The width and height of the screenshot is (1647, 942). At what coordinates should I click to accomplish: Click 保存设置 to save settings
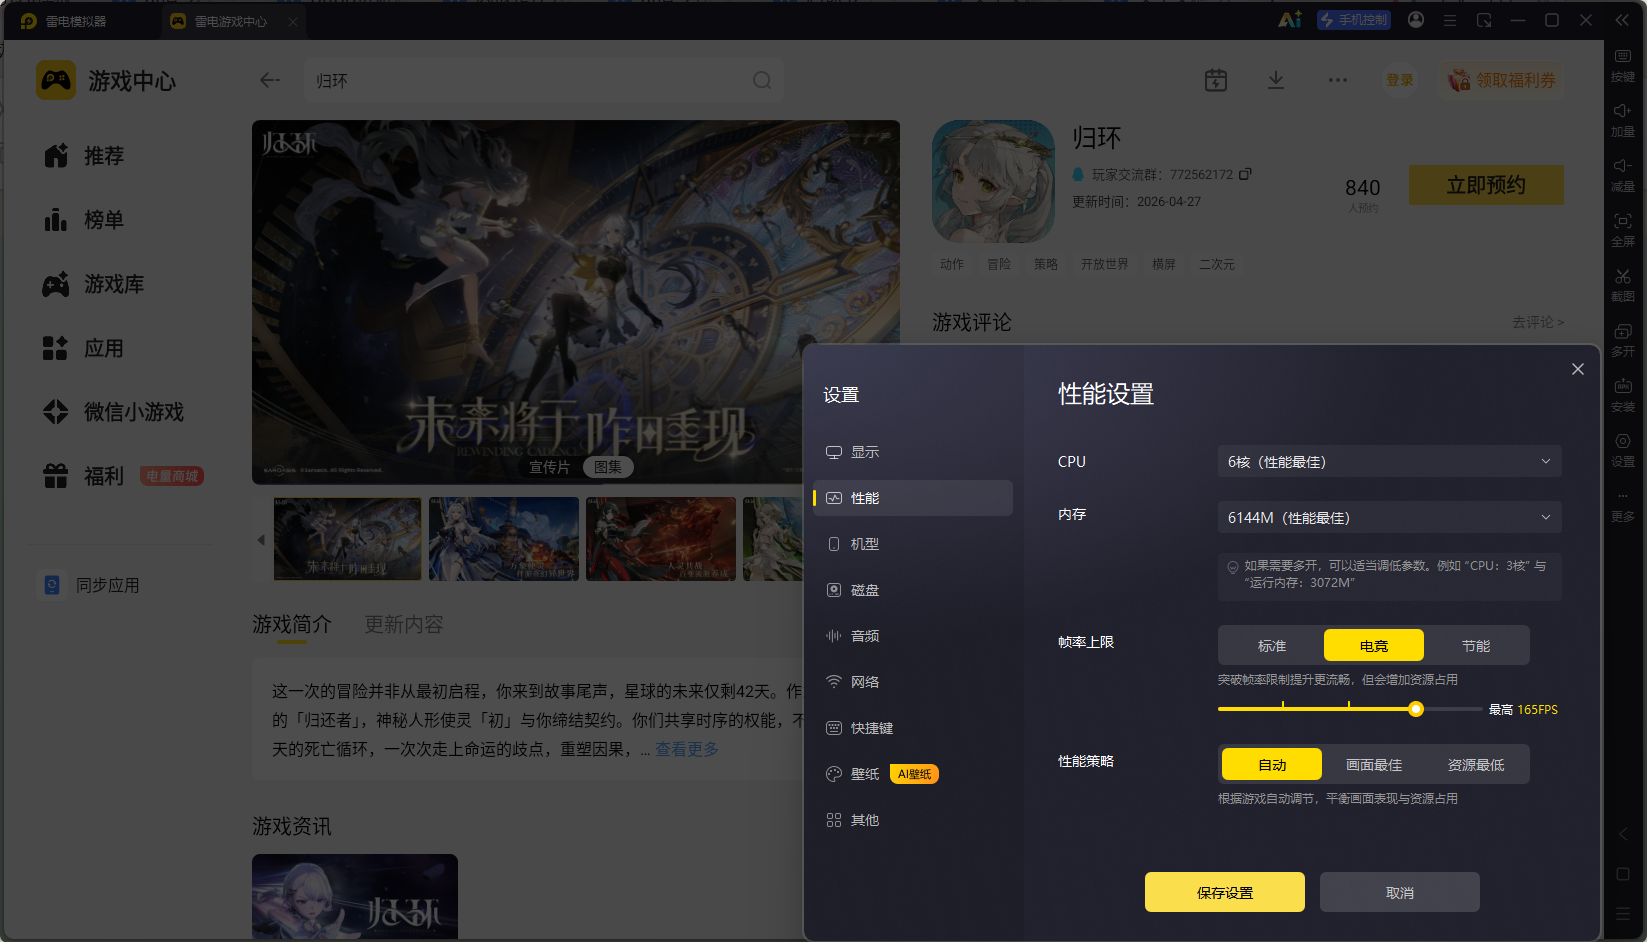coord(1225,892)
